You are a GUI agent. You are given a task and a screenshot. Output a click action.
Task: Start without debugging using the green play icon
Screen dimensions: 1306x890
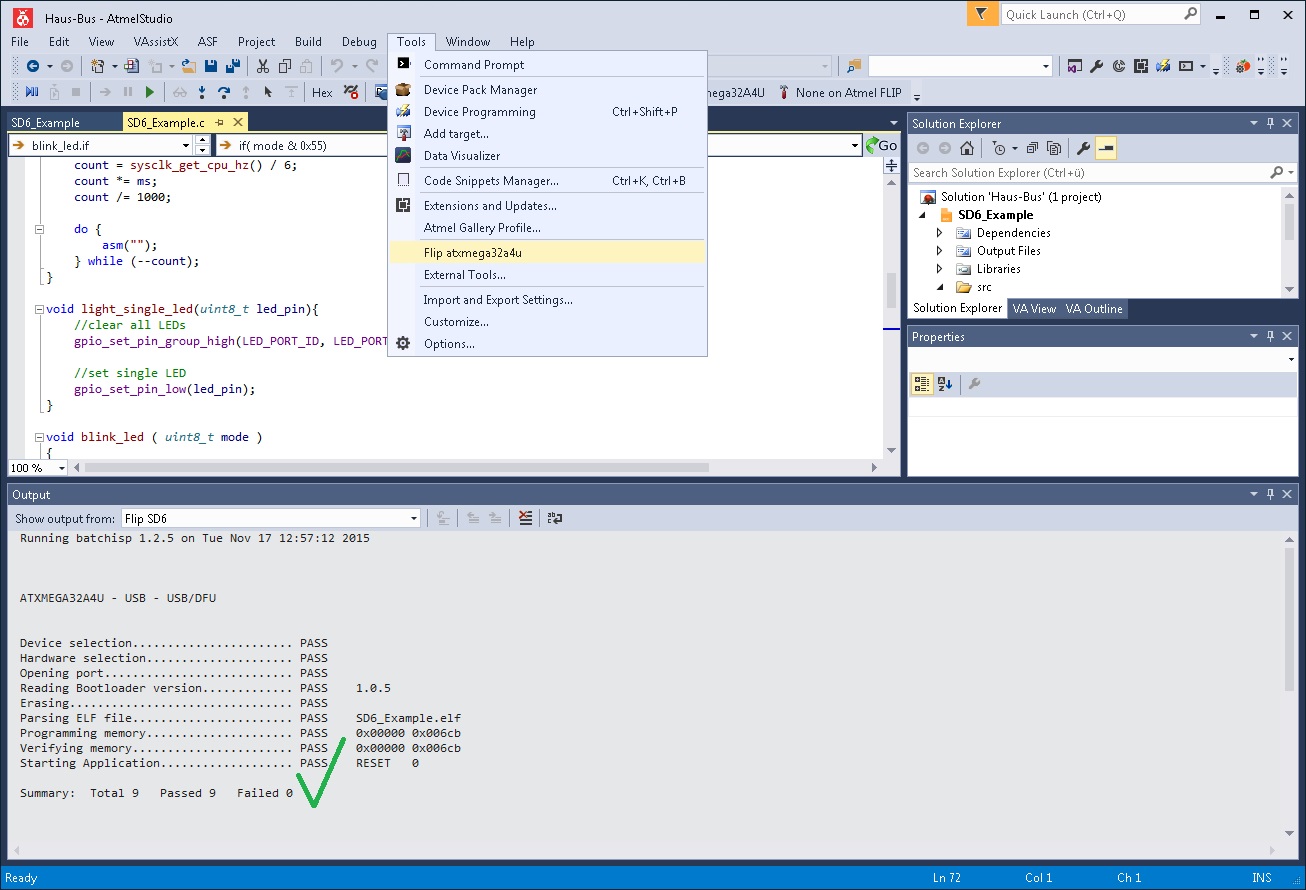pyautogui.click(x=150, y=92)
